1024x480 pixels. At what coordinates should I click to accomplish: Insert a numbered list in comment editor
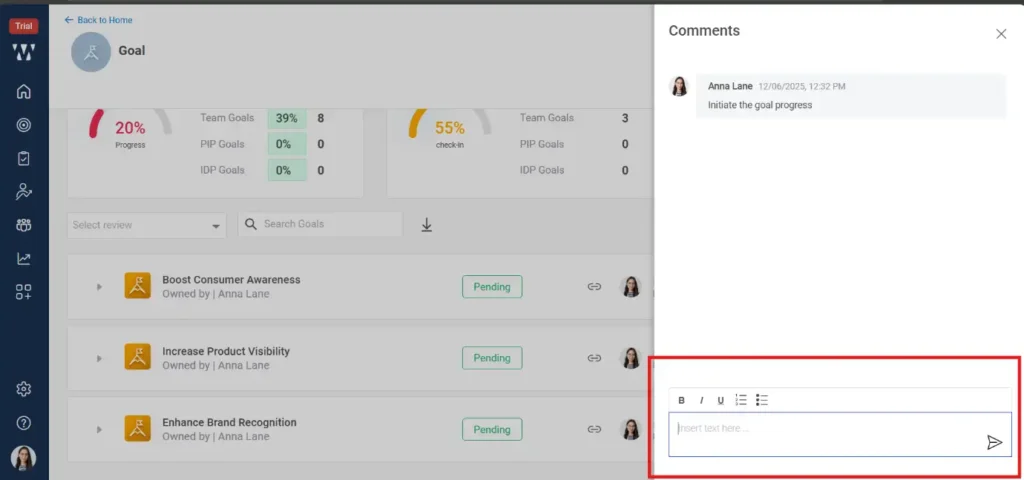[741, 400]
